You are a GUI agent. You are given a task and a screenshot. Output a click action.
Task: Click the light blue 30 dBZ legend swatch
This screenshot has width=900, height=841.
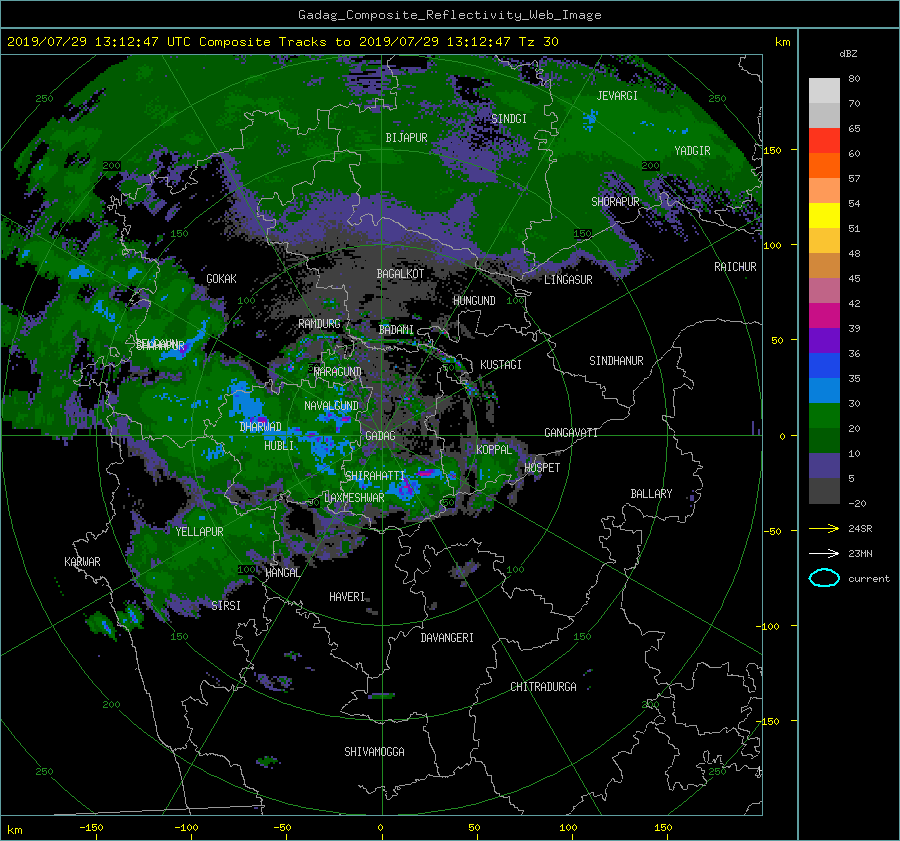pyautogui.click(x=824, y=390)
